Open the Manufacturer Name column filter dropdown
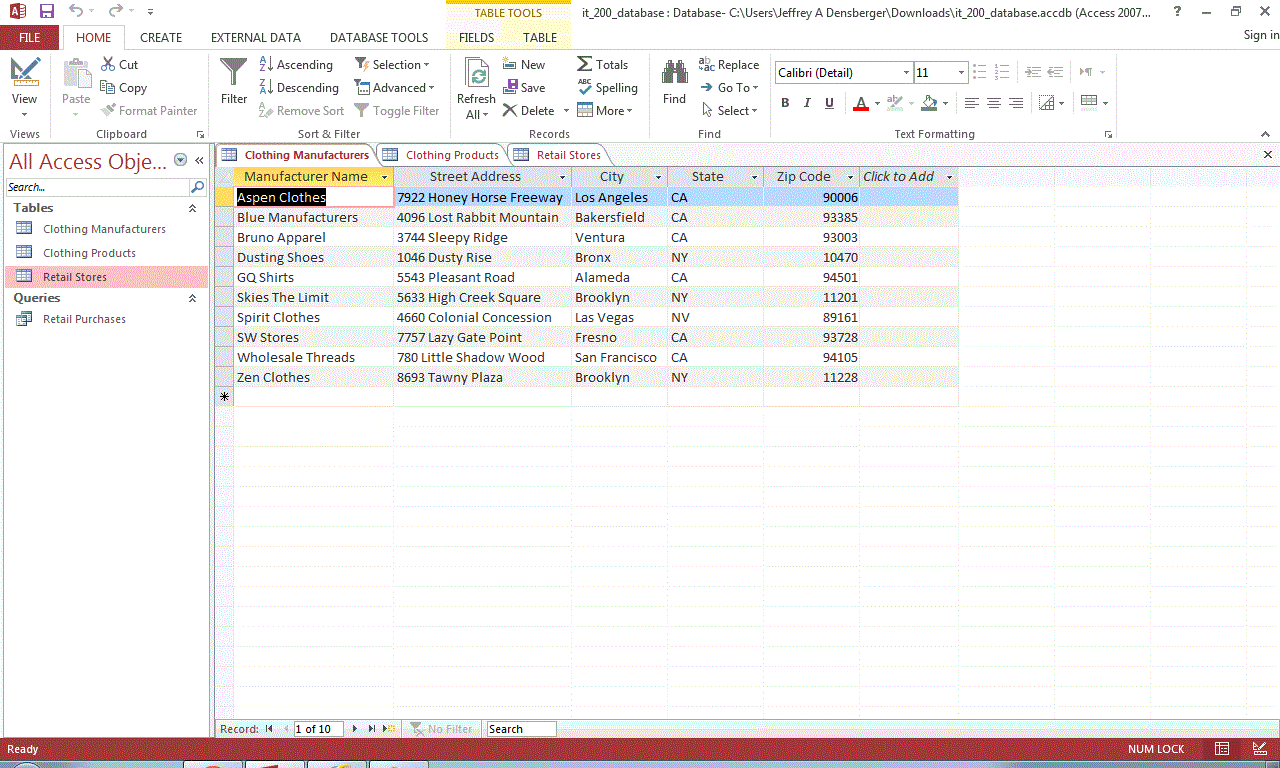 [384, 176]
